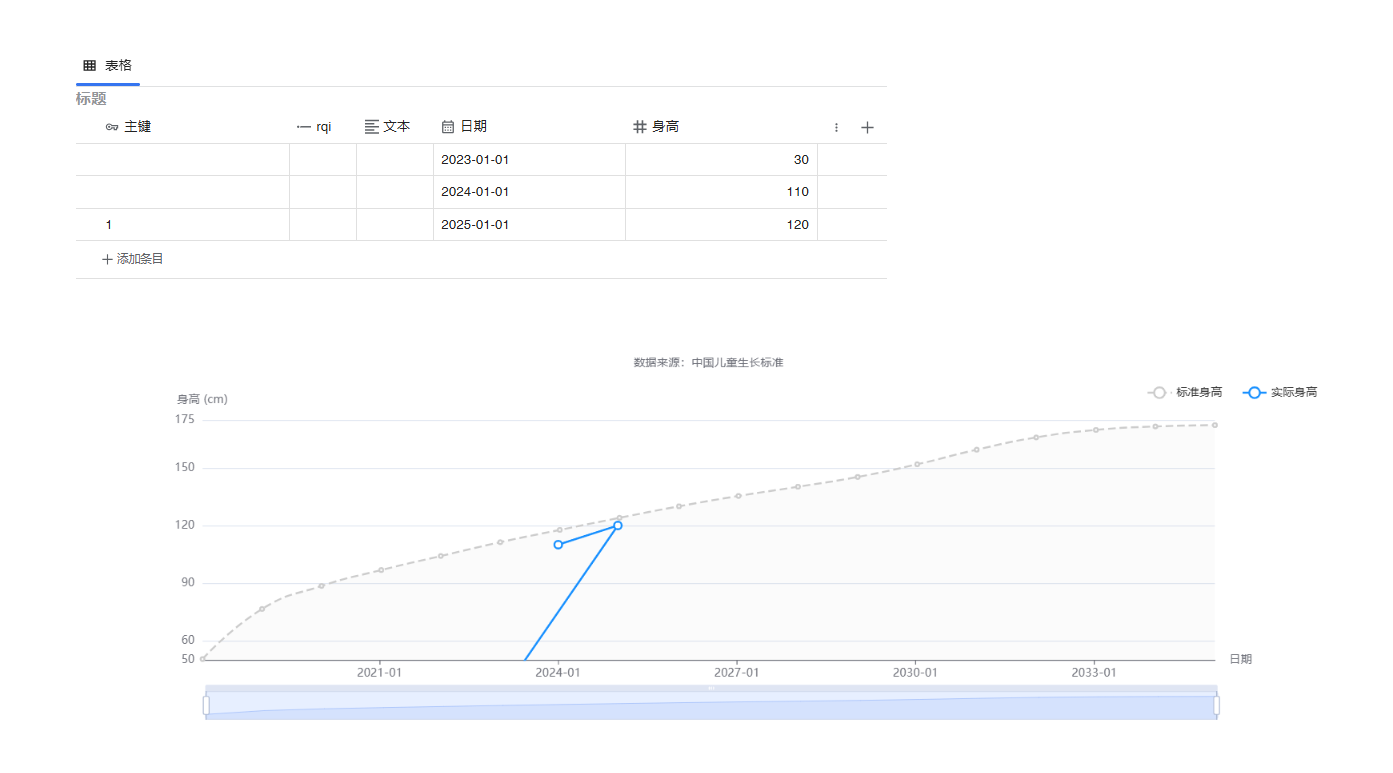Click the hash icon in 身高 header
1393x773 pixels.
[640, 127]
